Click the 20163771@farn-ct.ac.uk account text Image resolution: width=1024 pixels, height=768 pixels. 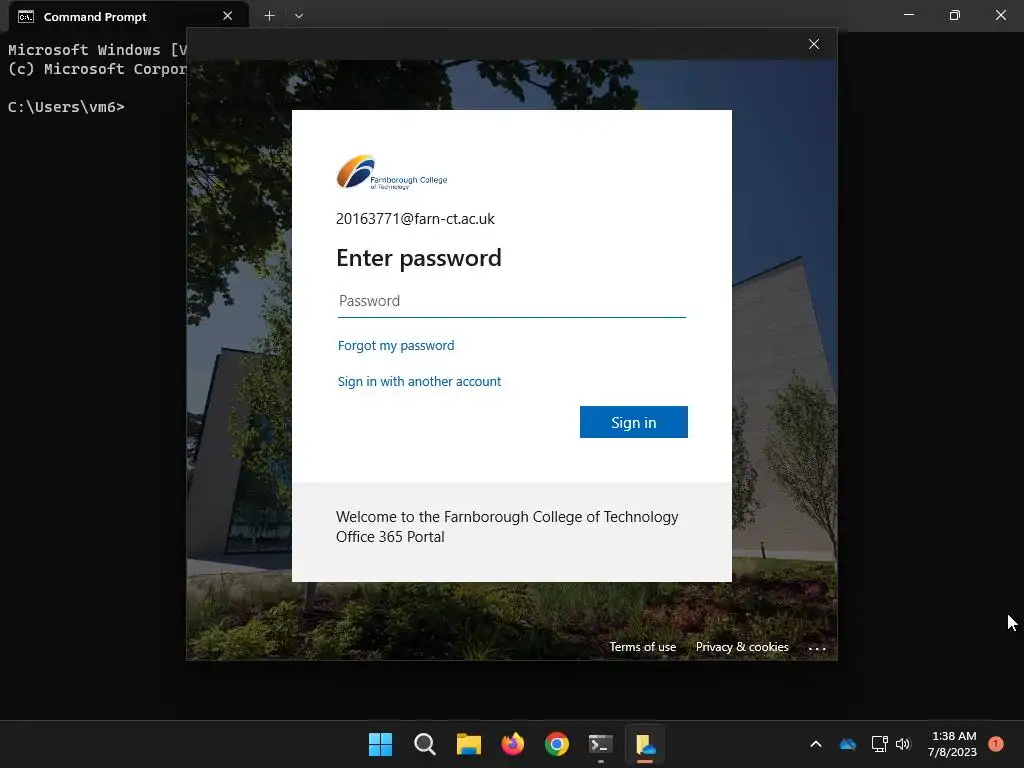[415, 219]
